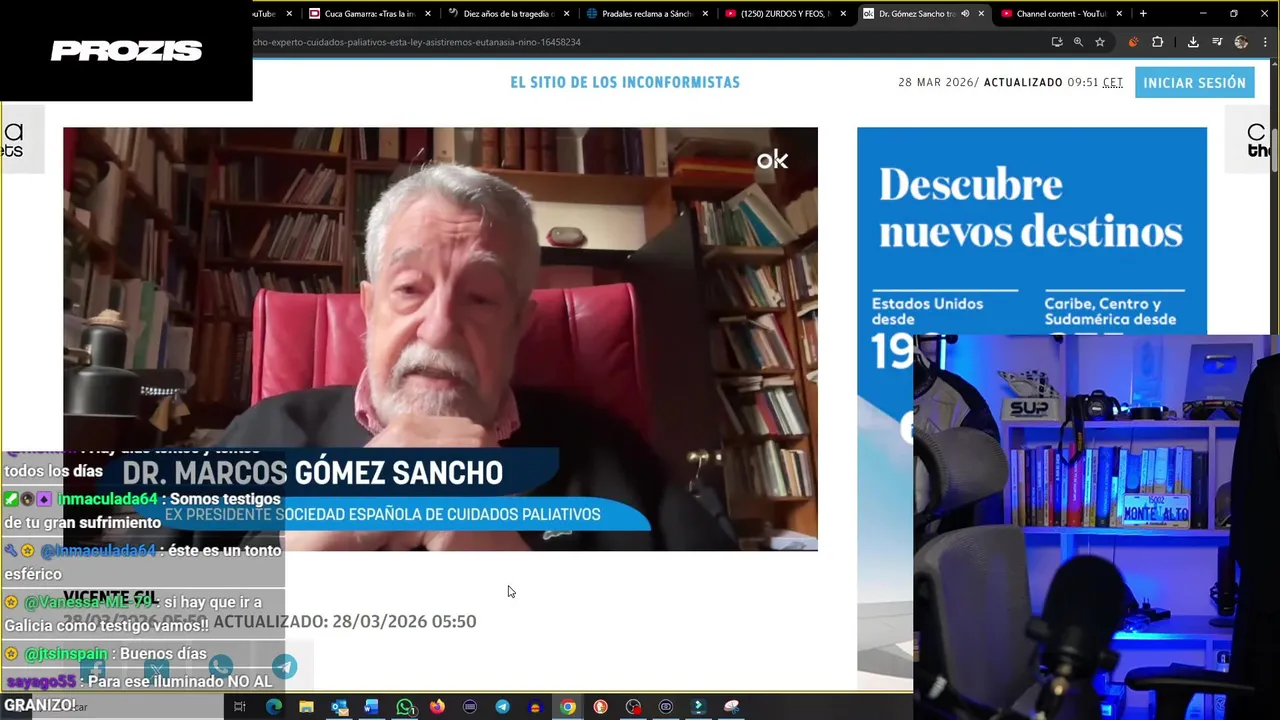Open File Explorer from taskbar

point(306,707)
